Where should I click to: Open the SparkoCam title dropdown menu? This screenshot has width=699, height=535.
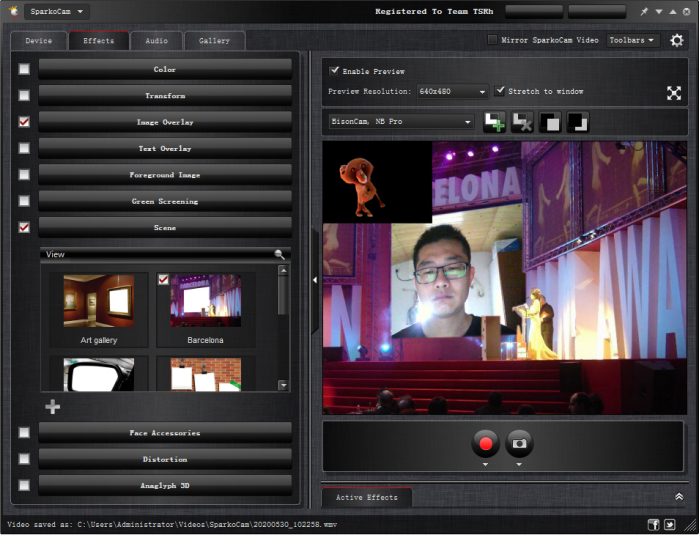pyautogui.click(x=57, y=12)
